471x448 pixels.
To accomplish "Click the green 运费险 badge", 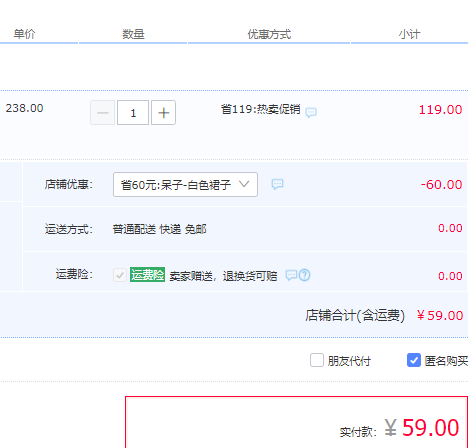I will [147, 275].
